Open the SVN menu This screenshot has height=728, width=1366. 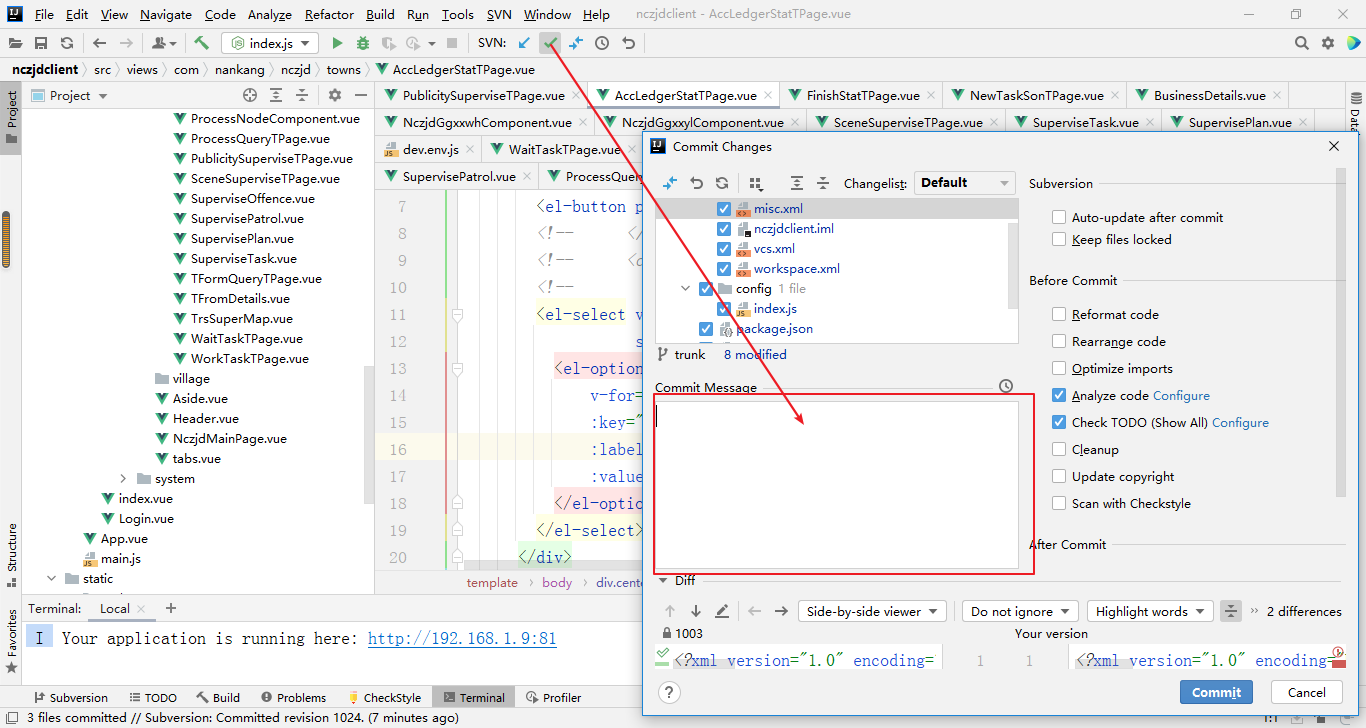499,14
